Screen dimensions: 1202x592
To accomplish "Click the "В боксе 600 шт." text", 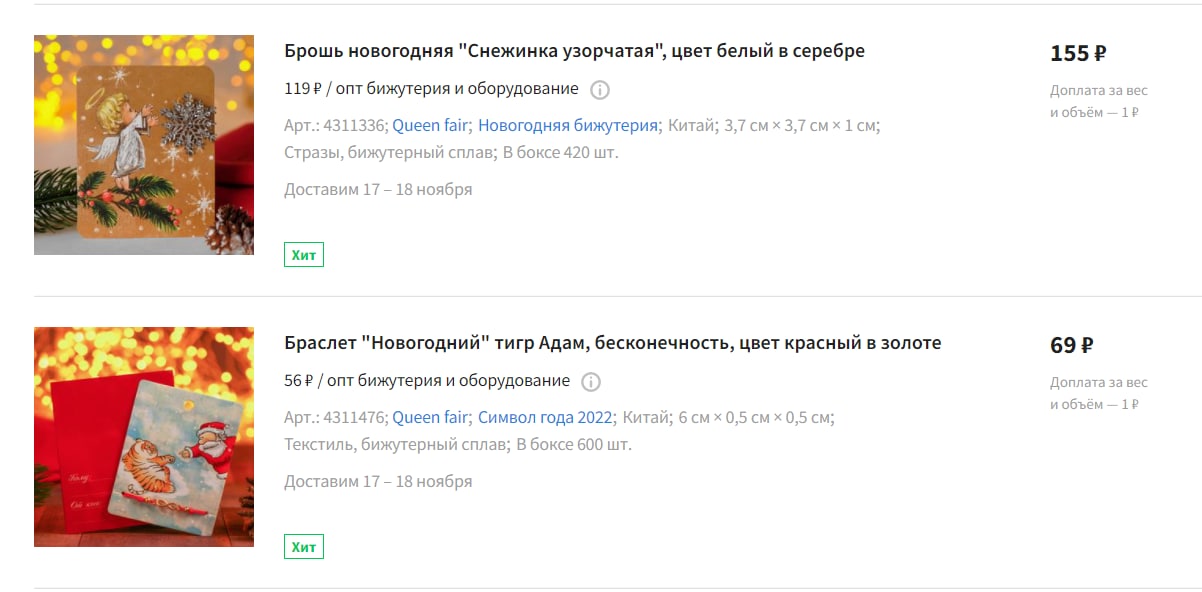I will 574,445.
